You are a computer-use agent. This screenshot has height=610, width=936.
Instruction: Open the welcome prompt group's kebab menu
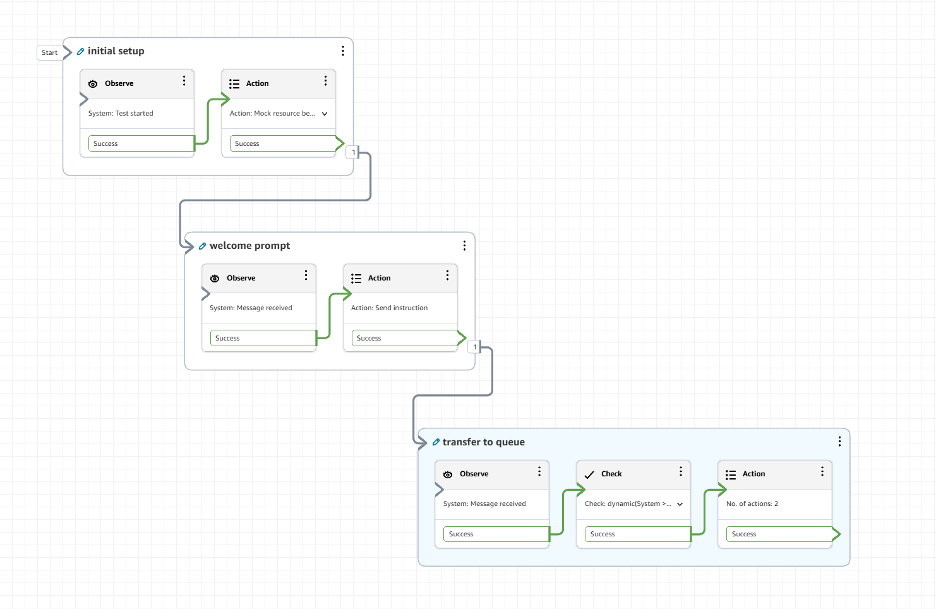click(x=464, y=246)
